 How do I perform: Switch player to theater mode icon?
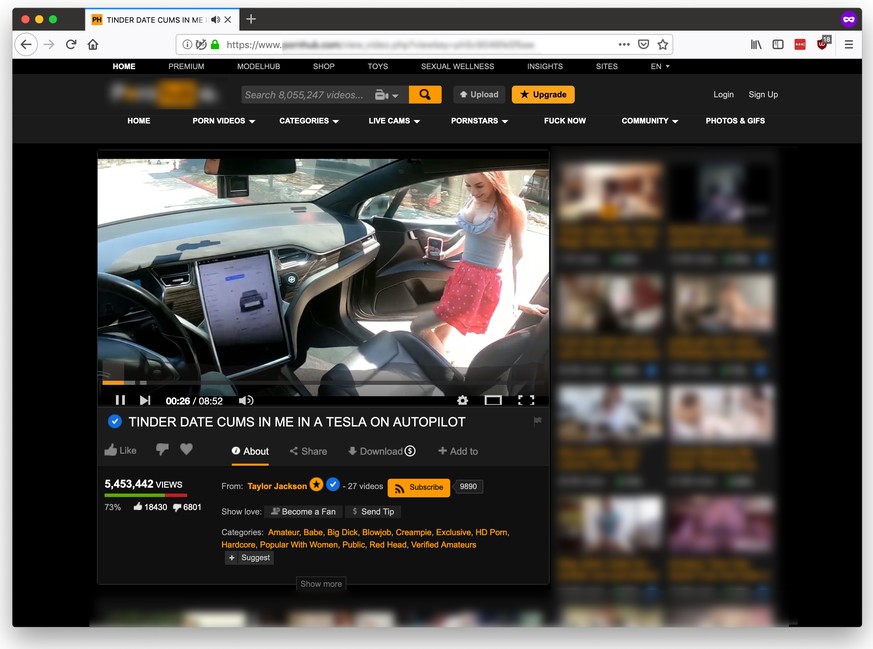[493, 400]
